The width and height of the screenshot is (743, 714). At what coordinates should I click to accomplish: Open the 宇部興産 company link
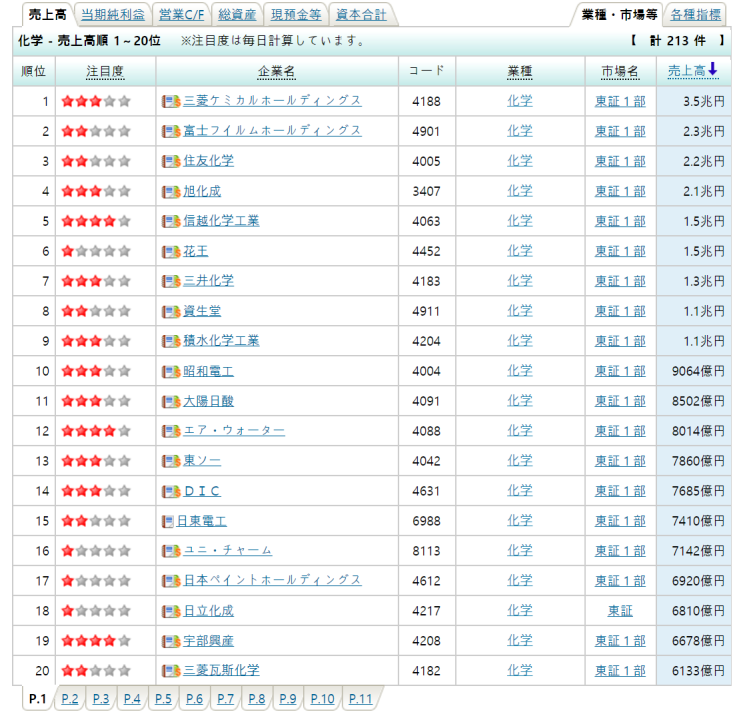point(208,641)
